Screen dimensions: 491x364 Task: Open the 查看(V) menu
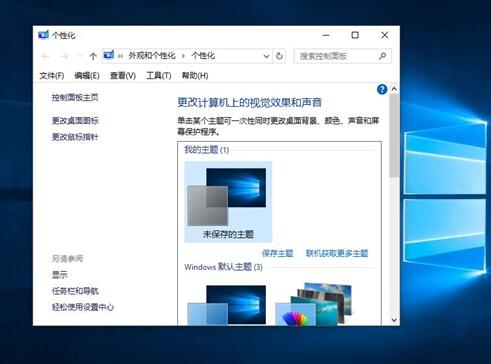point(123,76)
